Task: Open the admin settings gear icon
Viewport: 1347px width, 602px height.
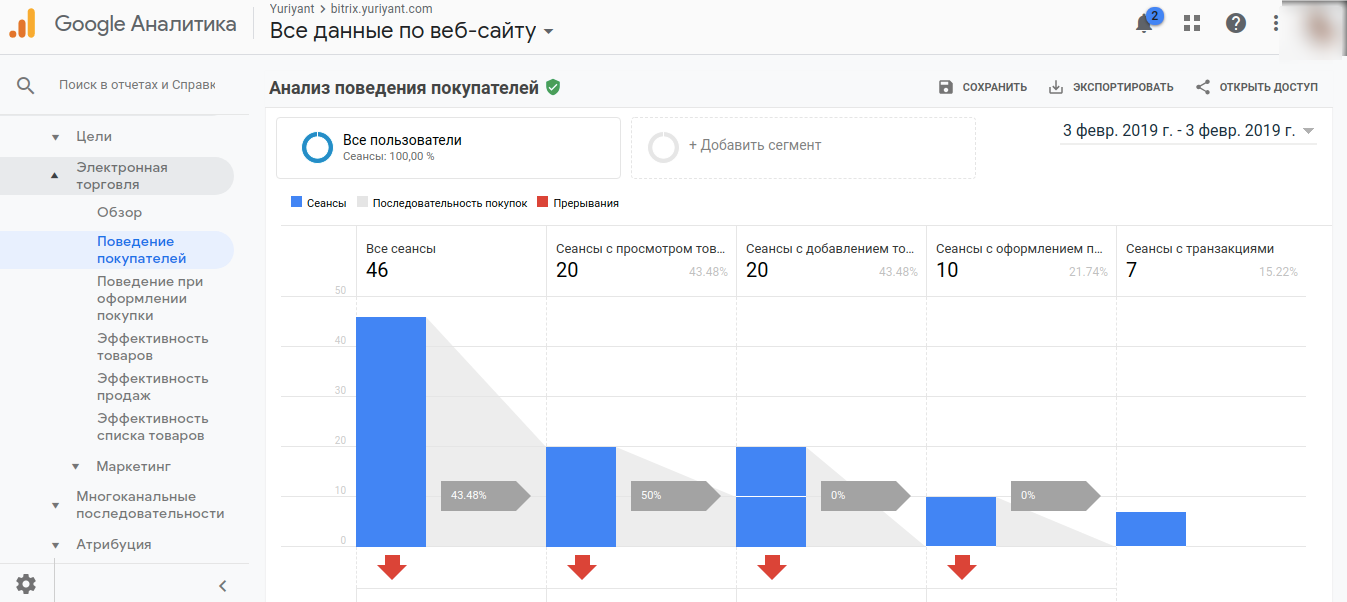Action: (x=26, y=584)
